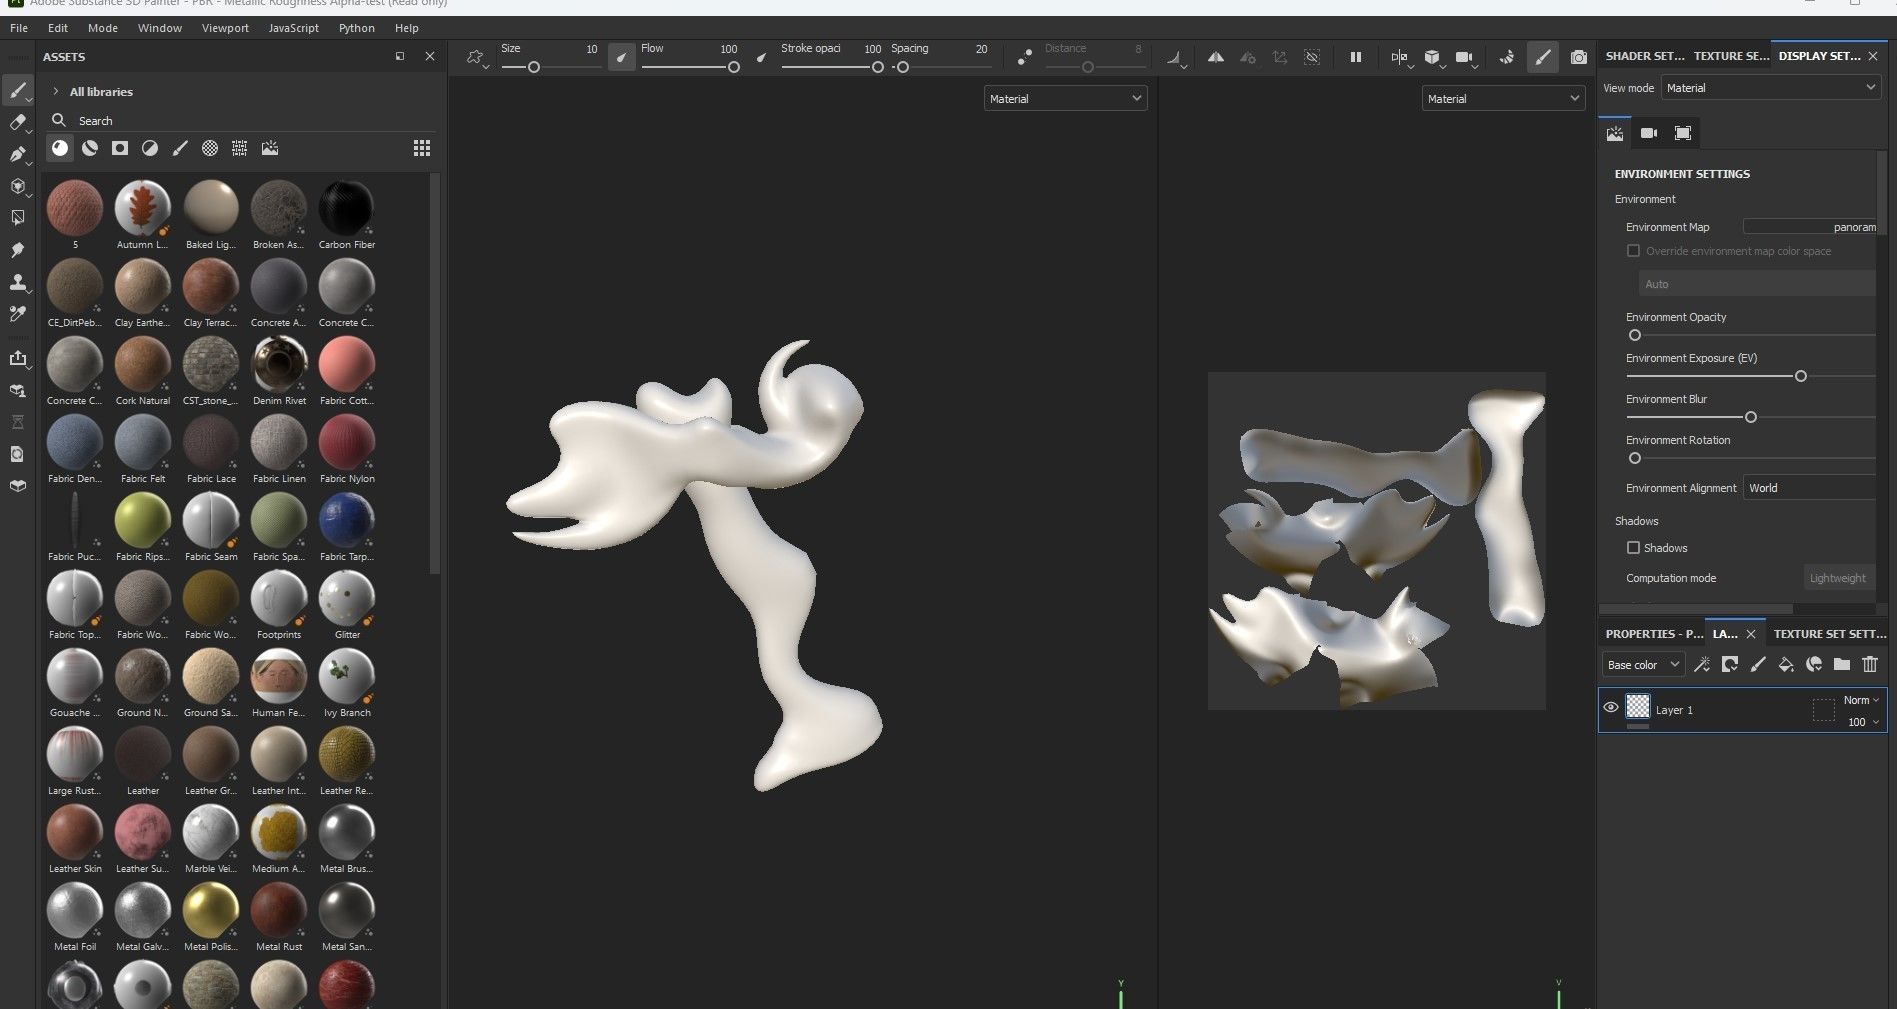This screenshot has width=1897, height=1009.
Task: Delete the selected layer with trash icon
Action: coord(1870,664)
